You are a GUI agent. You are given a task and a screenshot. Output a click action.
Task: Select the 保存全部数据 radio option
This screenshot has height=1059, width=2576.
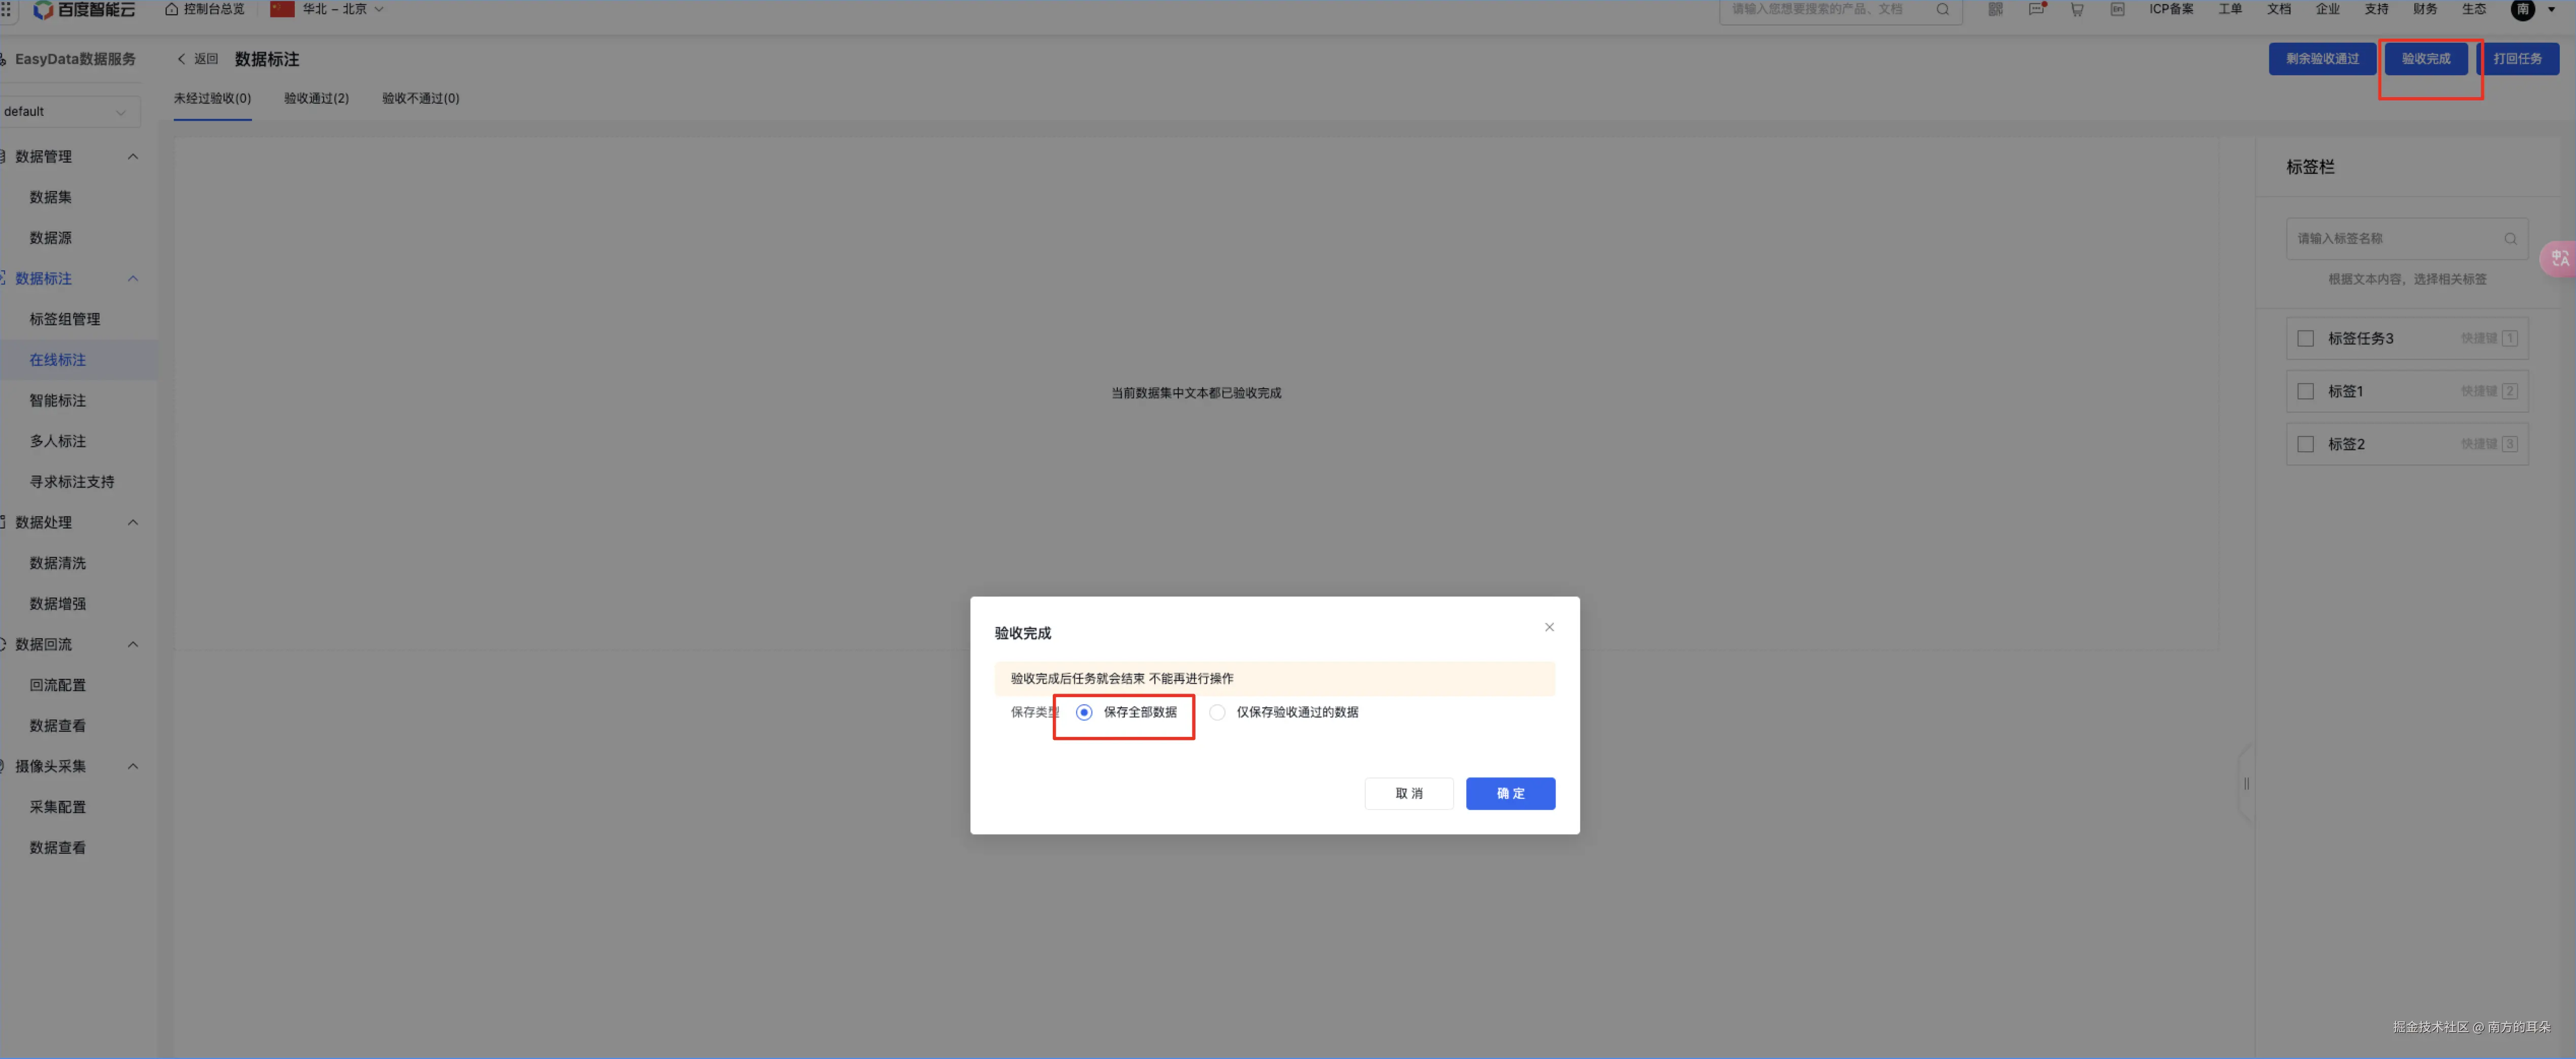point(1084,712)
